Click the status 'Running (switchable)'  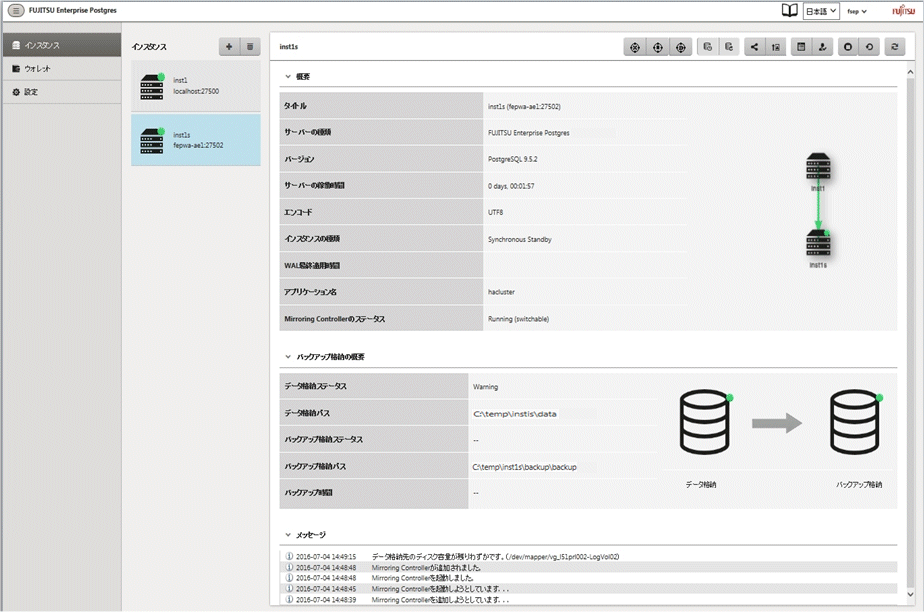tap(518, 319)
